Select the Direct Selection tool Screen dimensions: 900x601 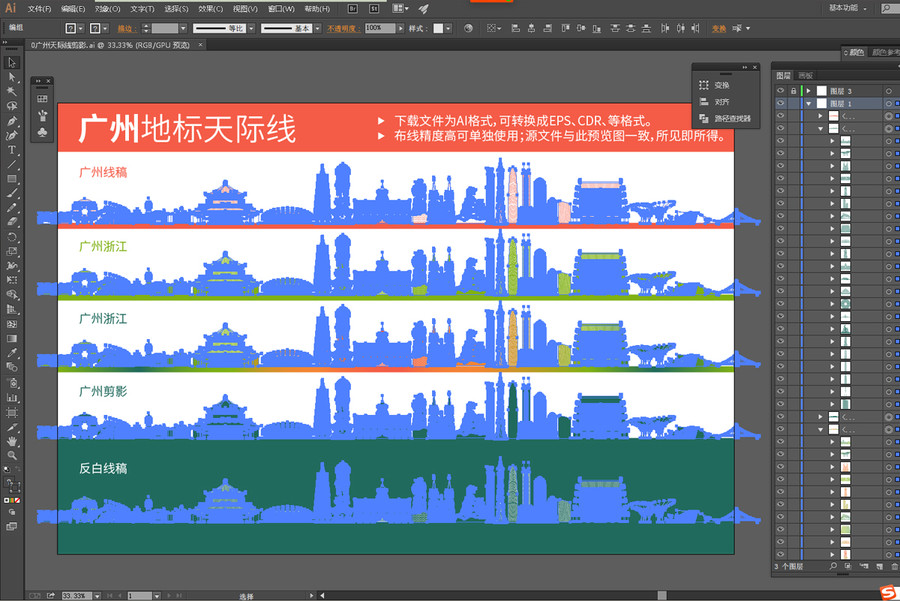point(11,77)
